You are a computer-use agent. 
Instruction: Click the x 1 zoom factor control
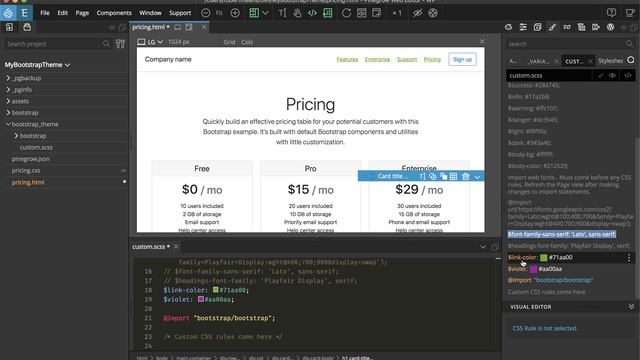click(x=397, y=13)
